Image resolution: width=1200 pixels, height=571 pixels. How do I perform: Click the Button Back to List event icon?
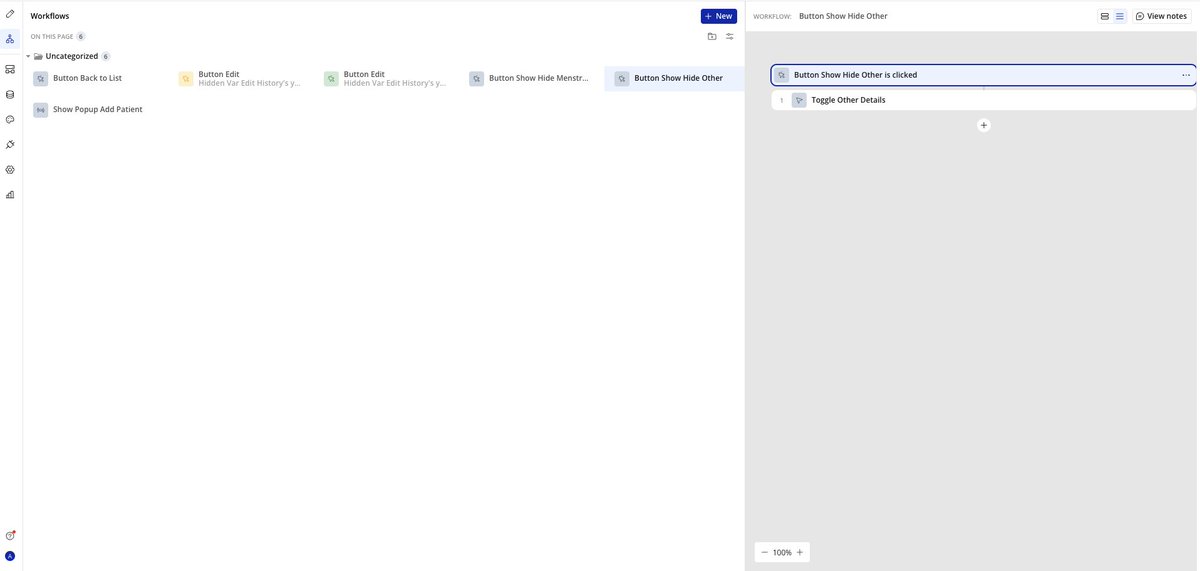click(x=41, y=78)
